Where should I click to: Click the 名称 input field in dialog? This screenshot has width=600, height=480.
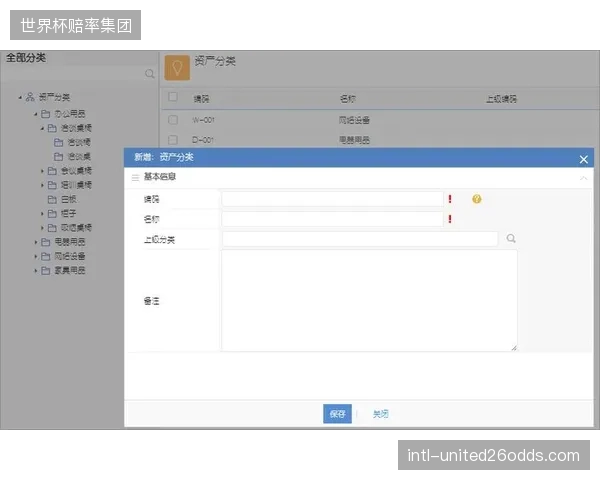tap(333, 219)
